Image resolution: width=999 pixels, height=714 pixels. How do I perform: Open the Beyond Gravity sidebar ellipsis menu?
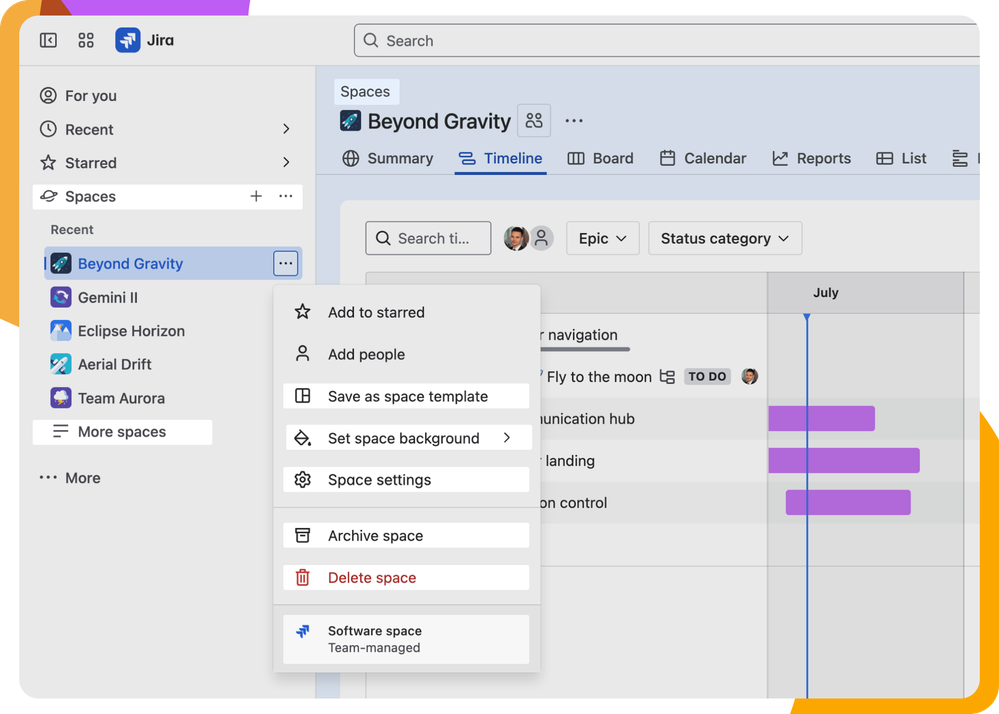[x=285, y=263]
